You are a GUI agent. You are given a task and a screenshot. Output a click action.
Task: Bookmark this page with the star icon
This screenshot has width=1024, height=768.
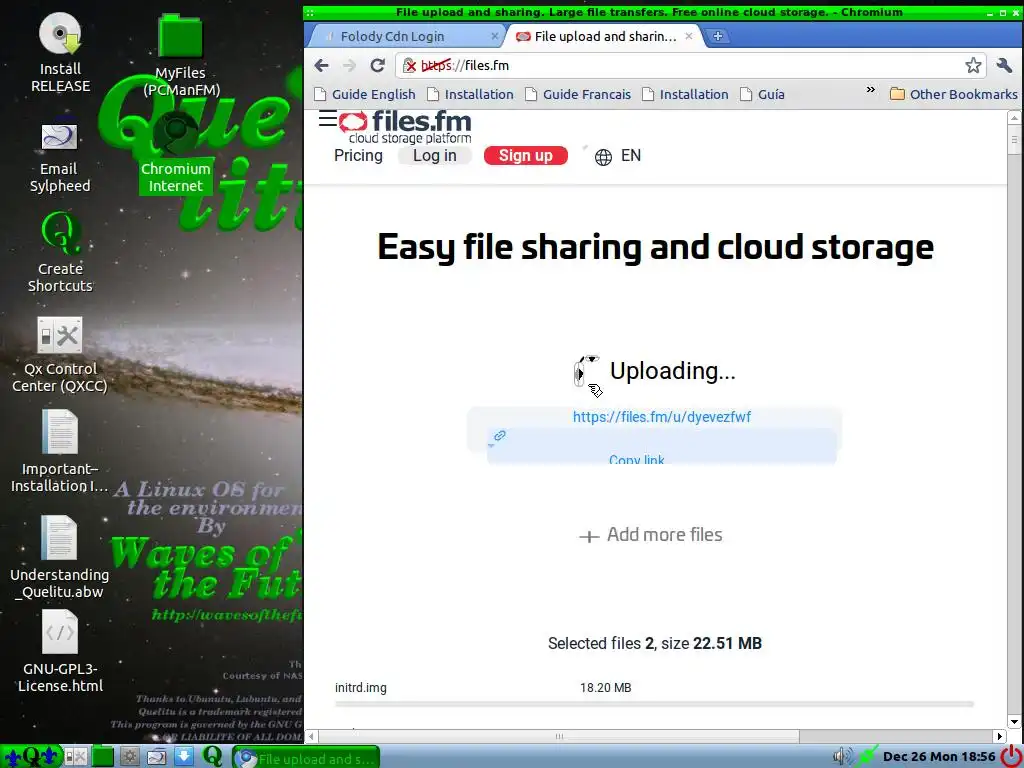(x=973, y=65)
